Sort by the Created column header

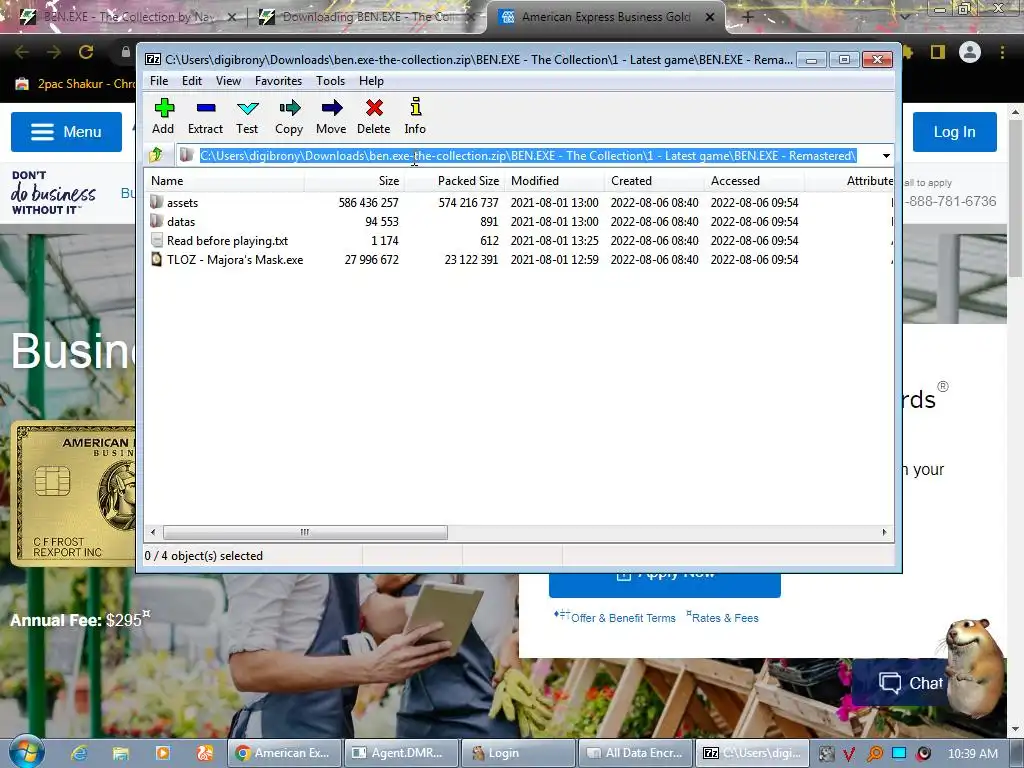coord(654,181)
